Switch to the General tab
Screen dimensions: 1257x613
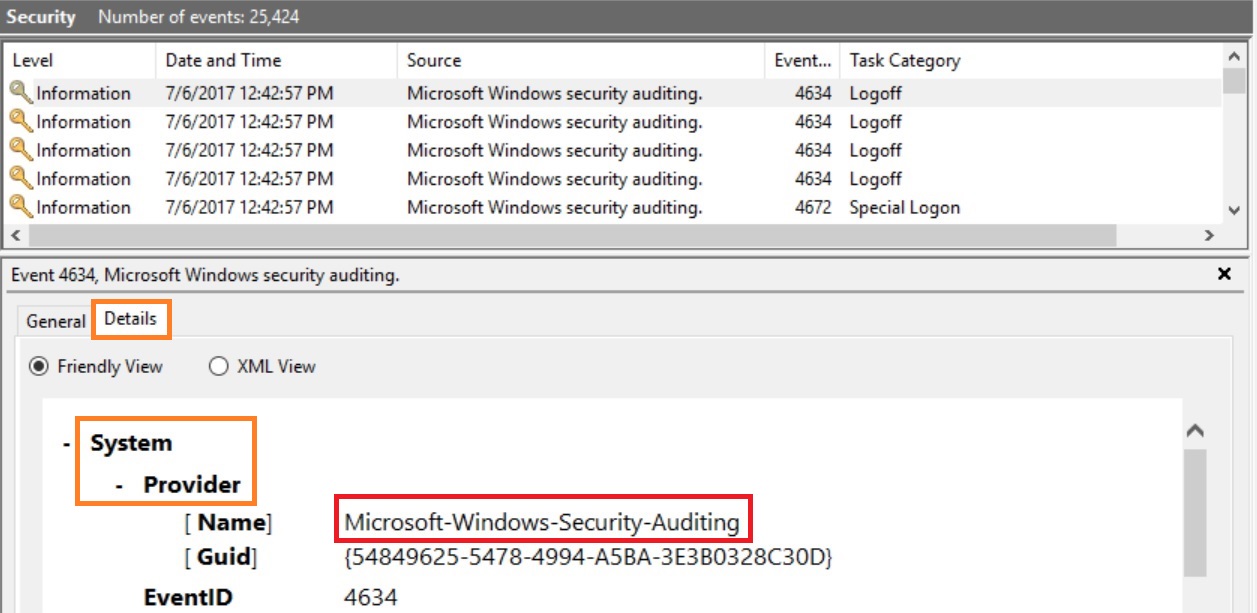[55, 321]
